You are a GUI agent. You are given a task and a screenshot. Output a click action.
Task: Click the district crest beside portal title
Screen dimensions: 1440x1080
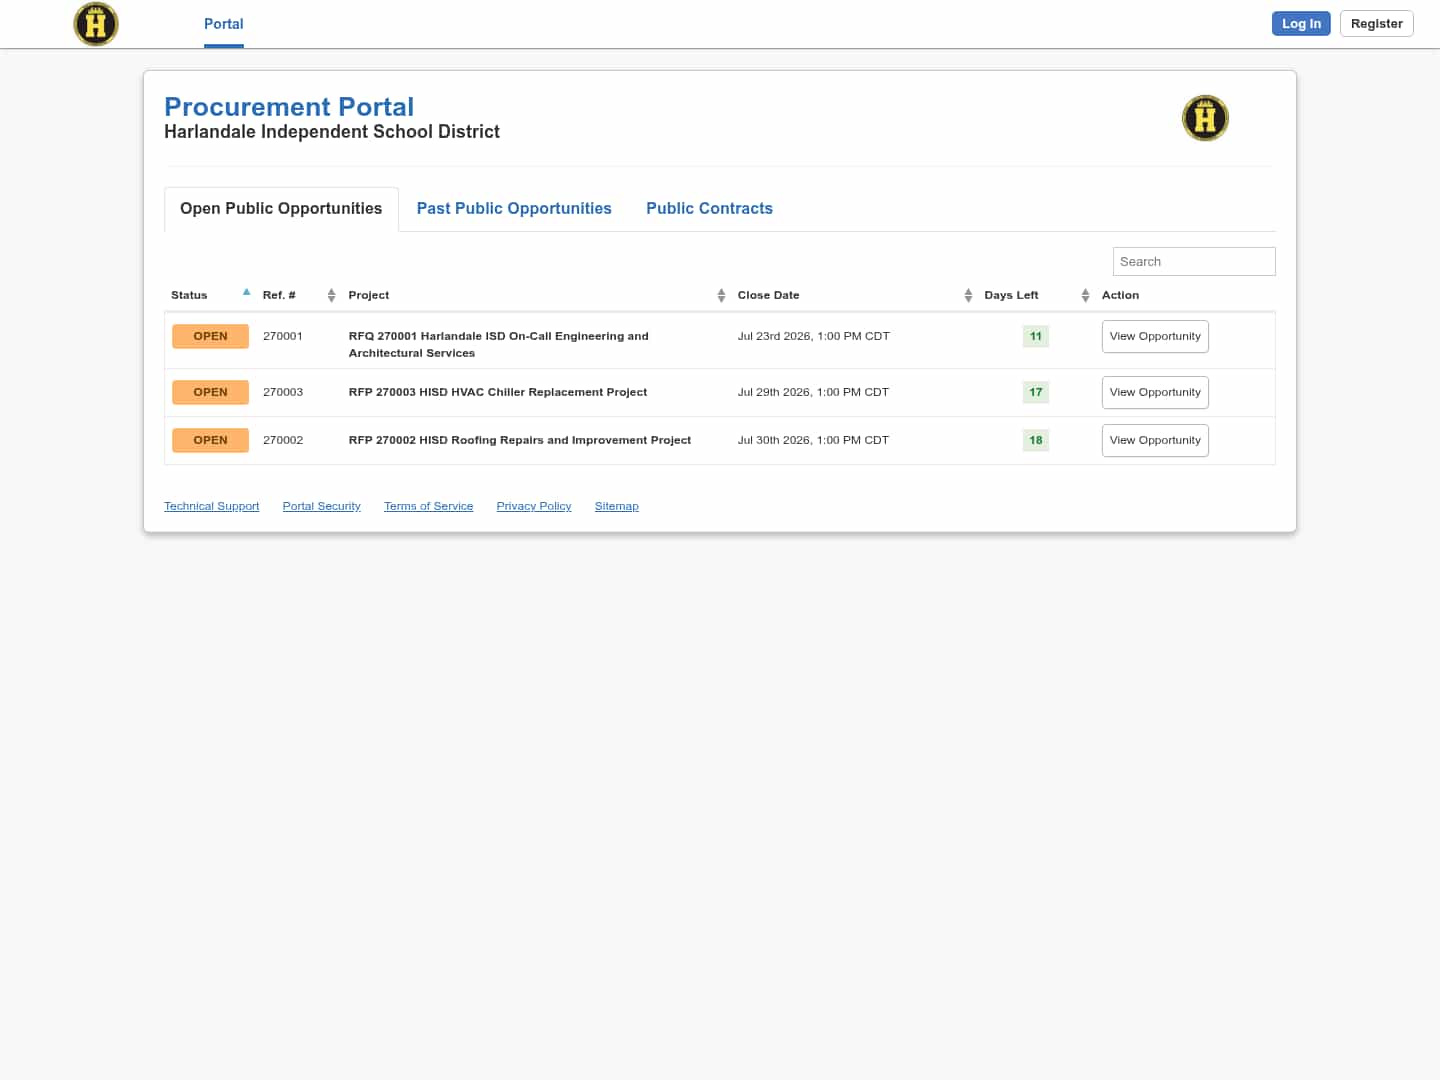click(1205, 118)
